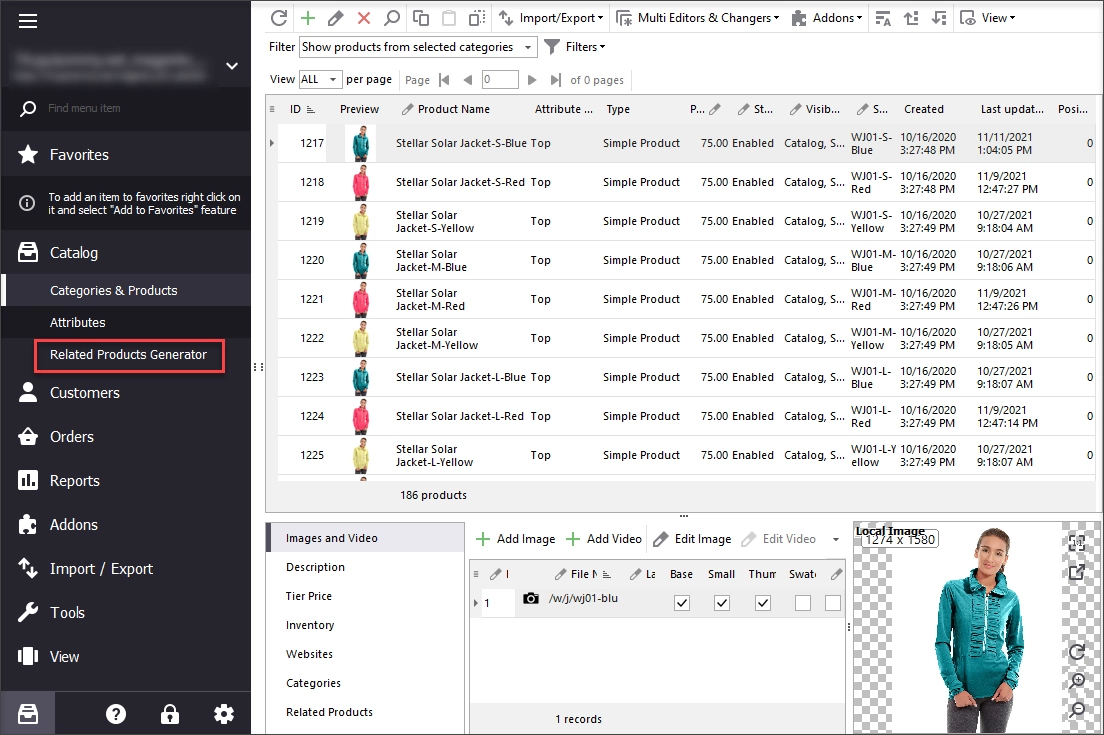Expand more image toolbar options arrow
The image size is (1104, 735).
(836, 539)
